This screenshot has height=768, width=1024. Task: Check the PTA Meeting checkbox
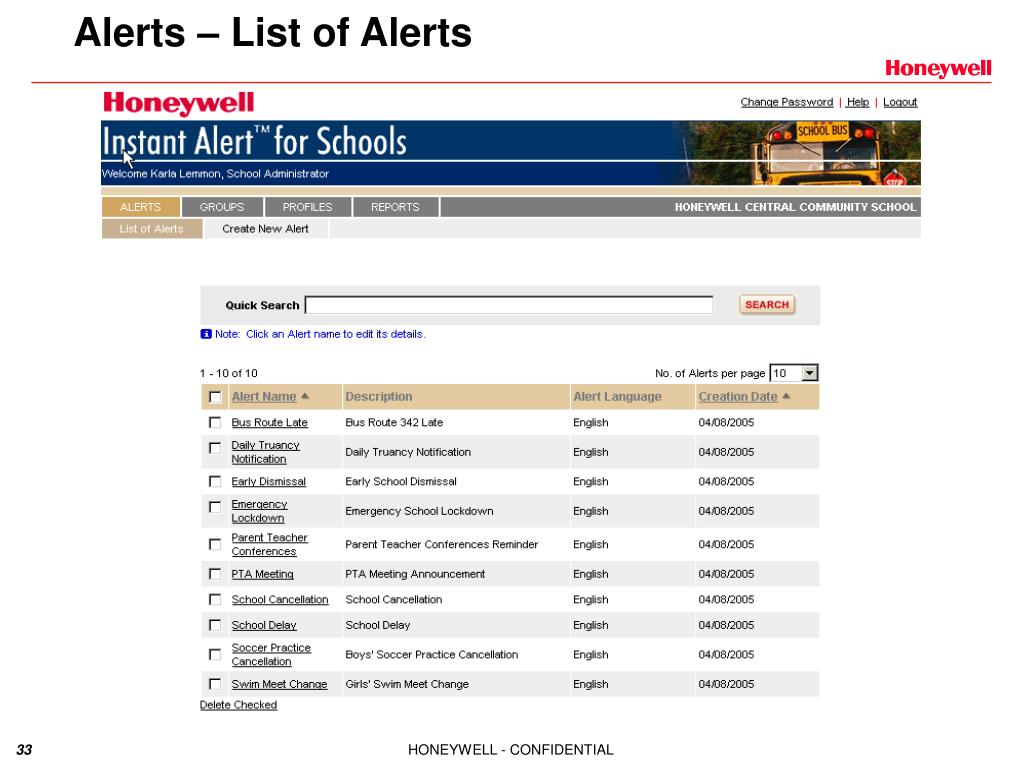click(215, 574)
